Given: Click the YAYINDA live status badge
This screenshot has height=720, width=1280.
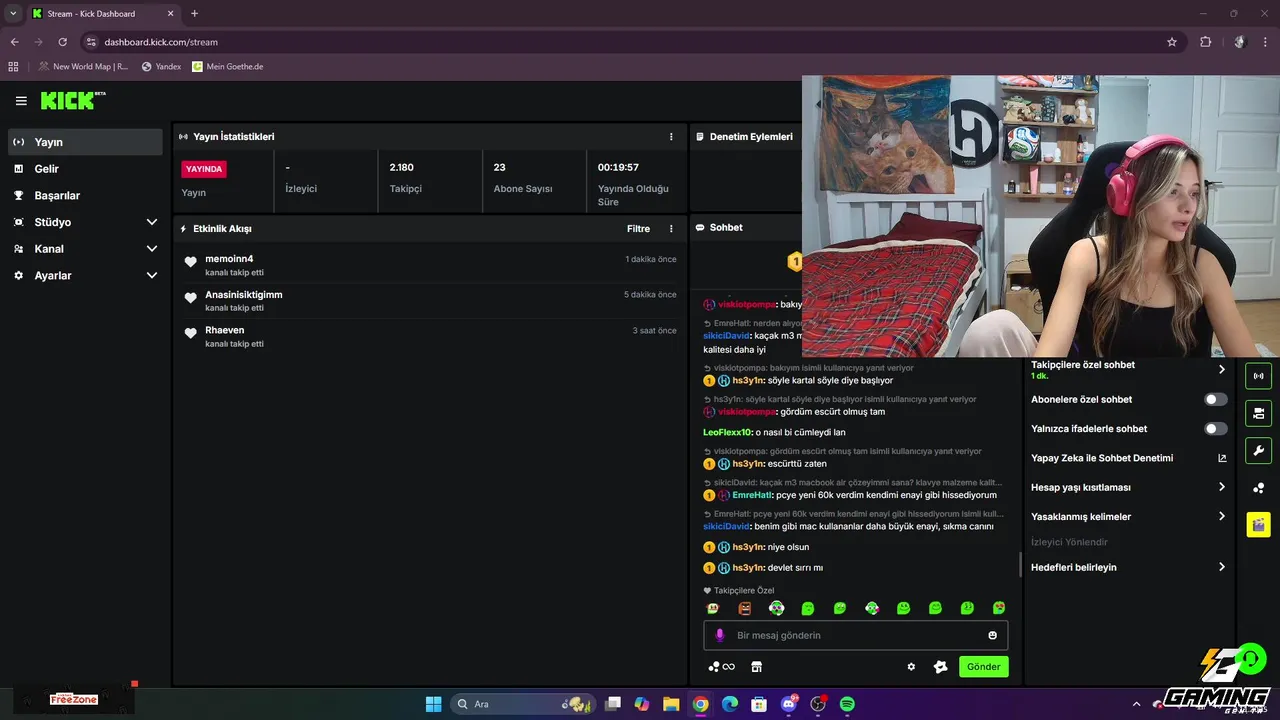Looking at the screenshot, I should click(204, 169).
